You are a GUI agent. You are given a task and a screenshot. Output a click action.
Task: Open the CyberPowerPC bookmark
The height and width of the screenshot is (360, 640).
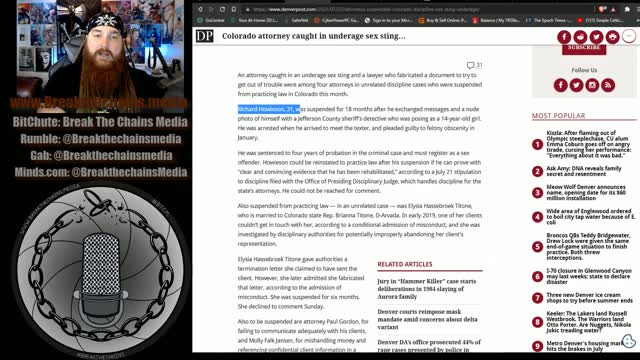click(x=337, y=20)
